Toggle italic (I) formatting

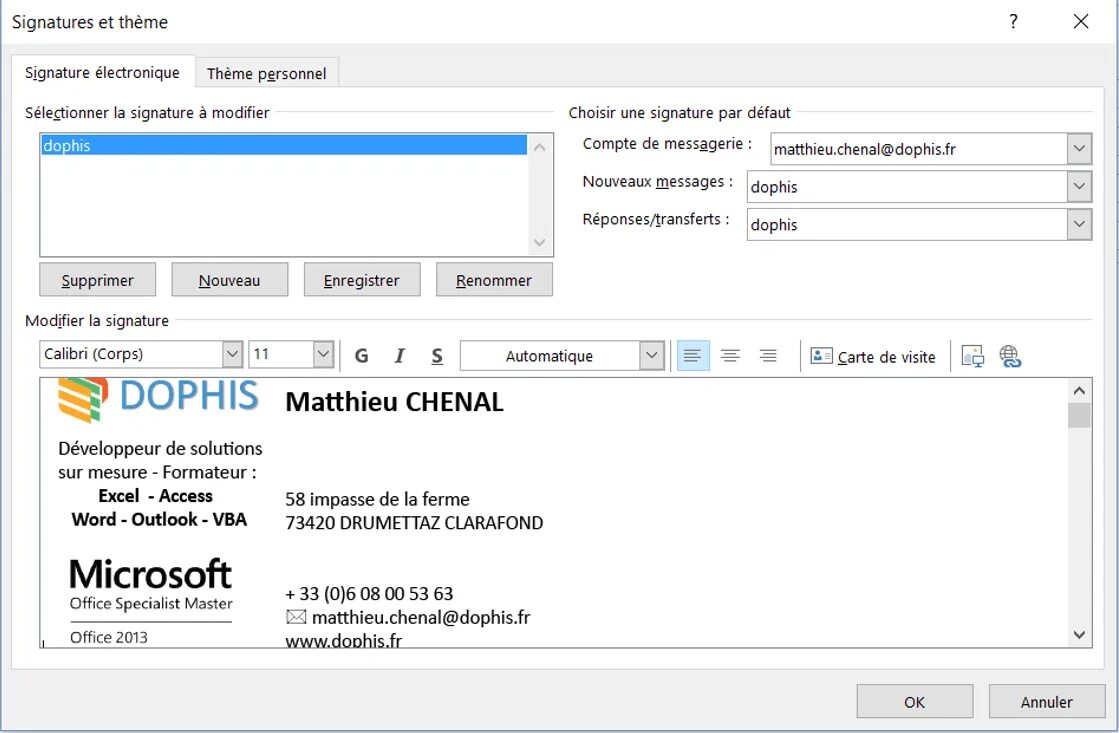(400, 355)
